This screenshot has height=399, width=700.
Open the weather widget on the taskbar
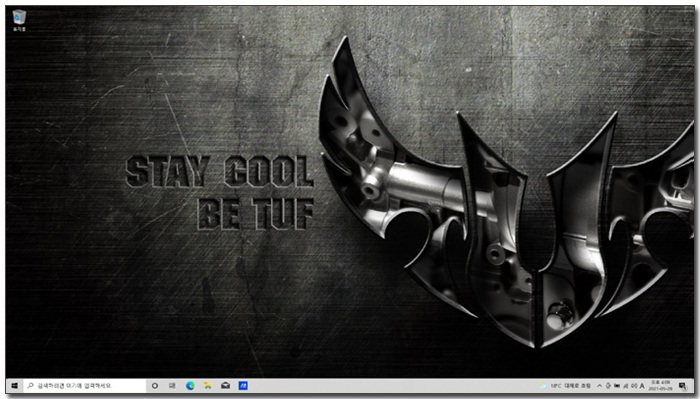565,386
